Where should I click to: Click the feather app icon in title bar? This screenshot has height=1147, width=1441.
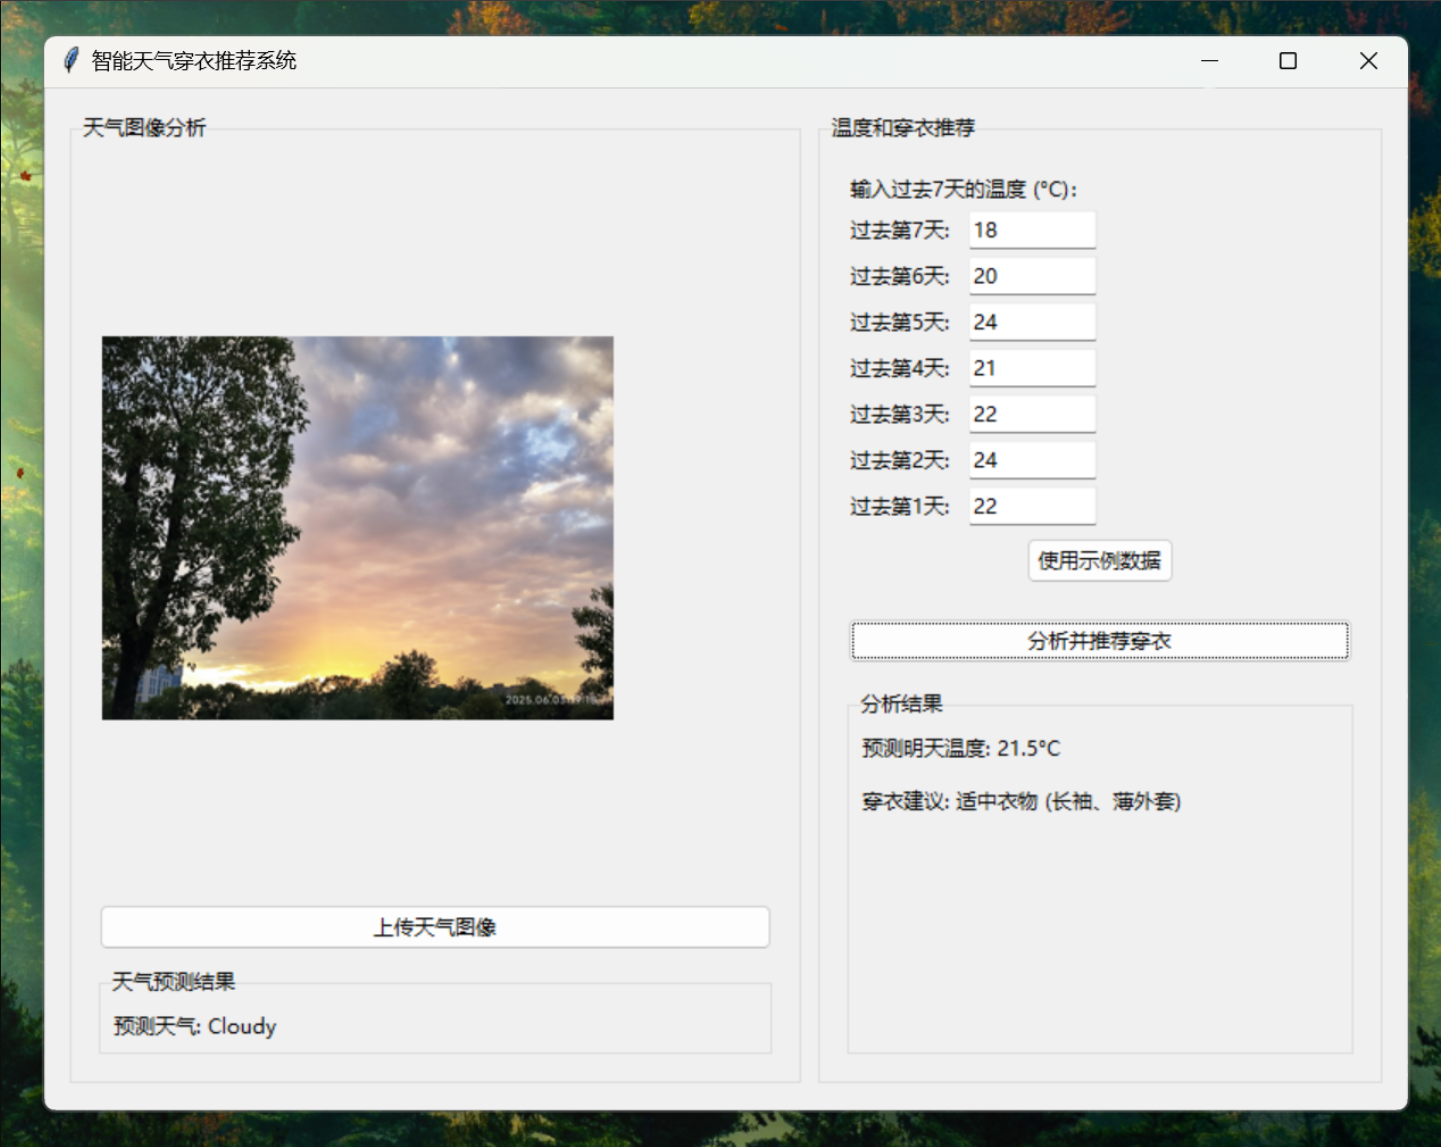(x=71, y=61)
